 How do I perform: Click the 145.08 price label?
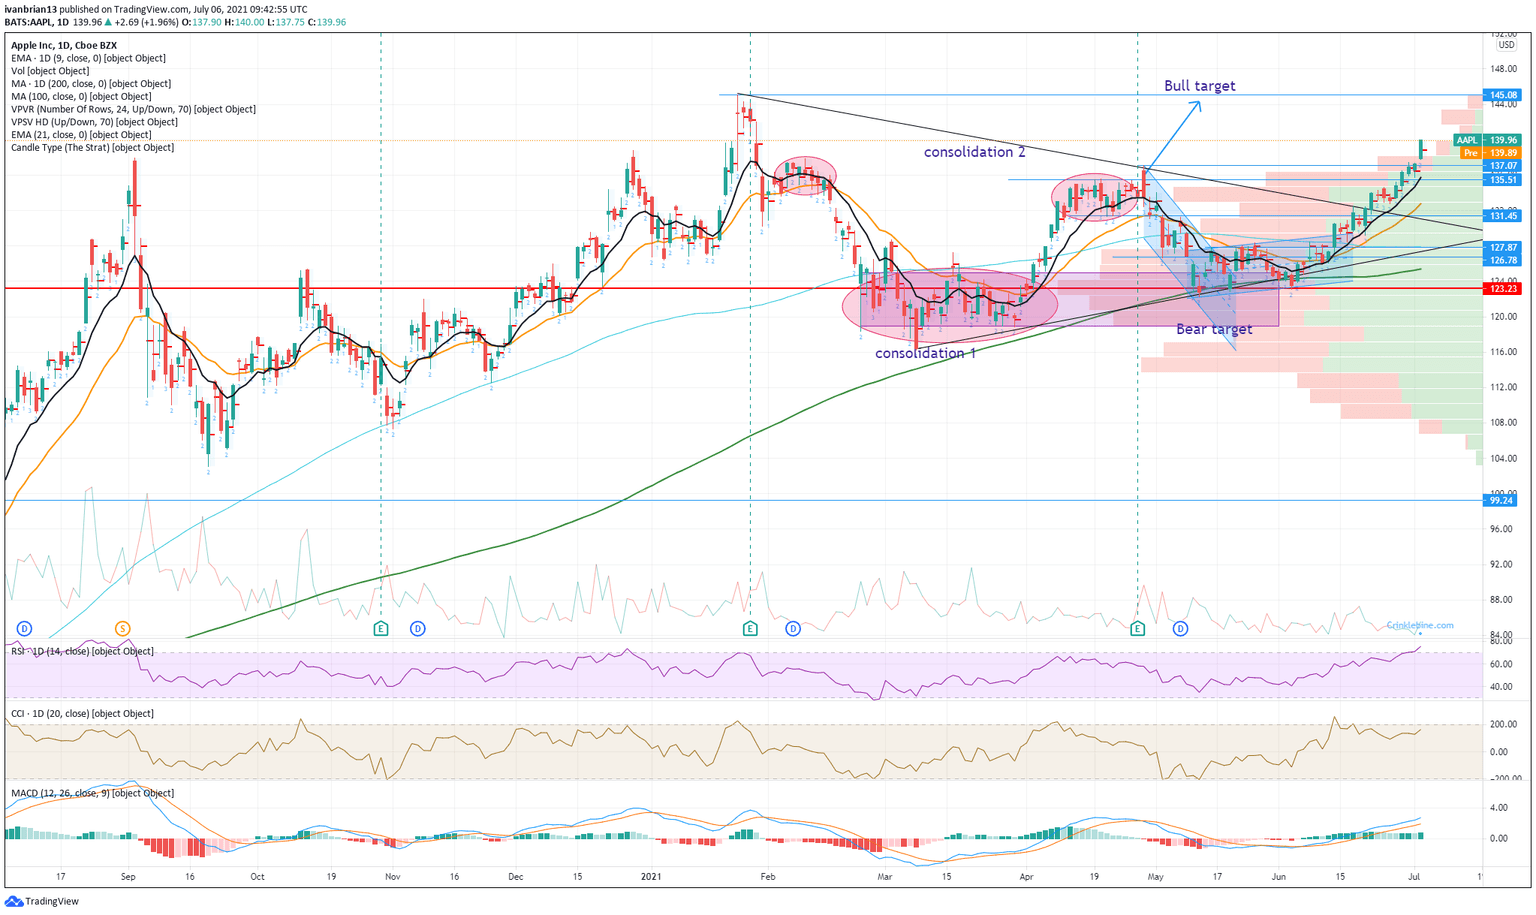pyautogui.click(x=1503, y=95)
